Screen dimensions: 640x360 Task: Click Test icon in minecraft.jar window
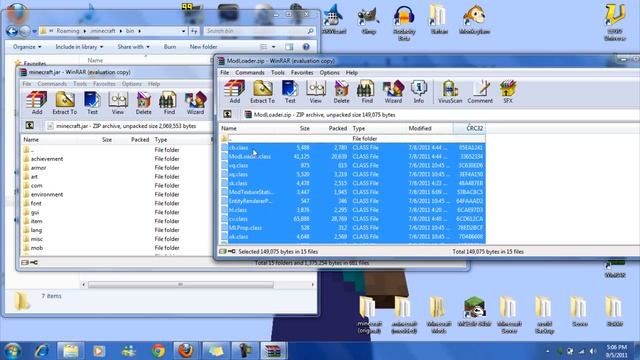click(x=92, y=102)
